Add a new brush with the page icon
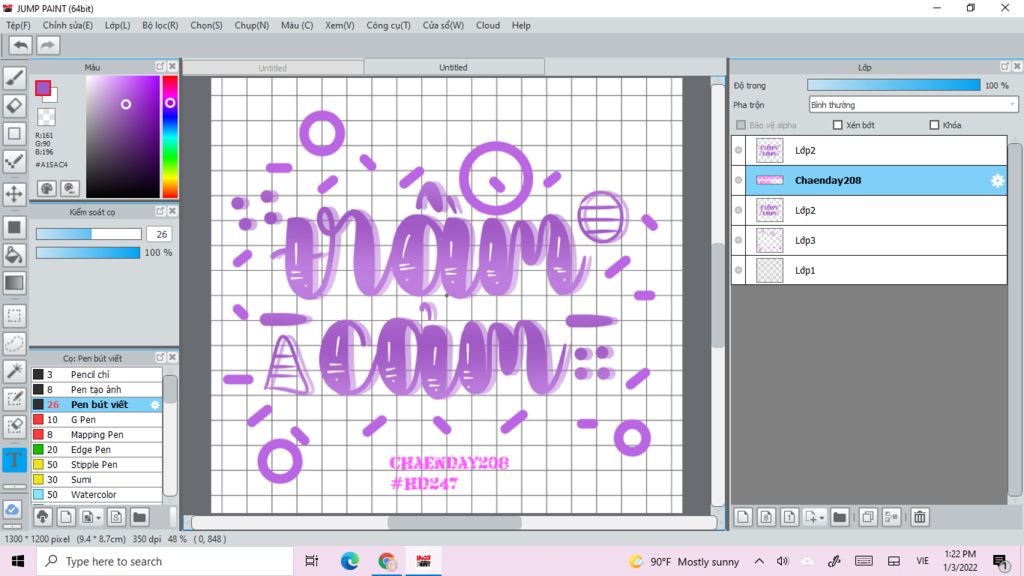The image size is (1024, 576). coord(66,517)
